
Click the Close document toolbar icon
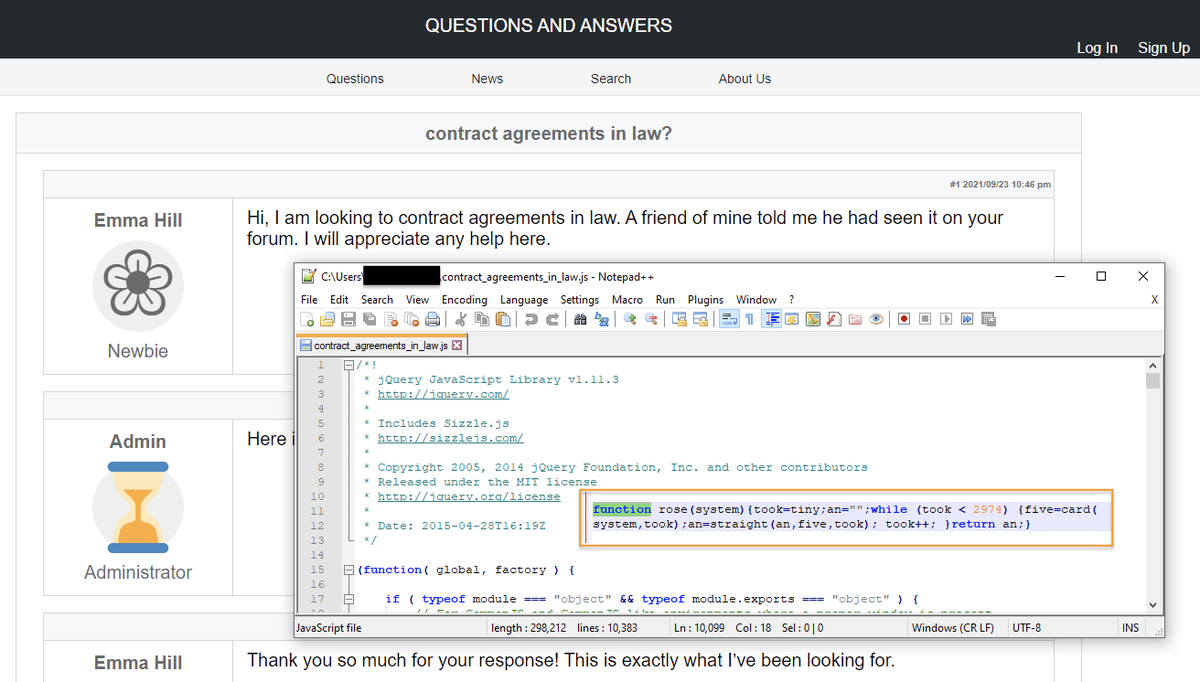pyautogui.click(x=390, y=319)
